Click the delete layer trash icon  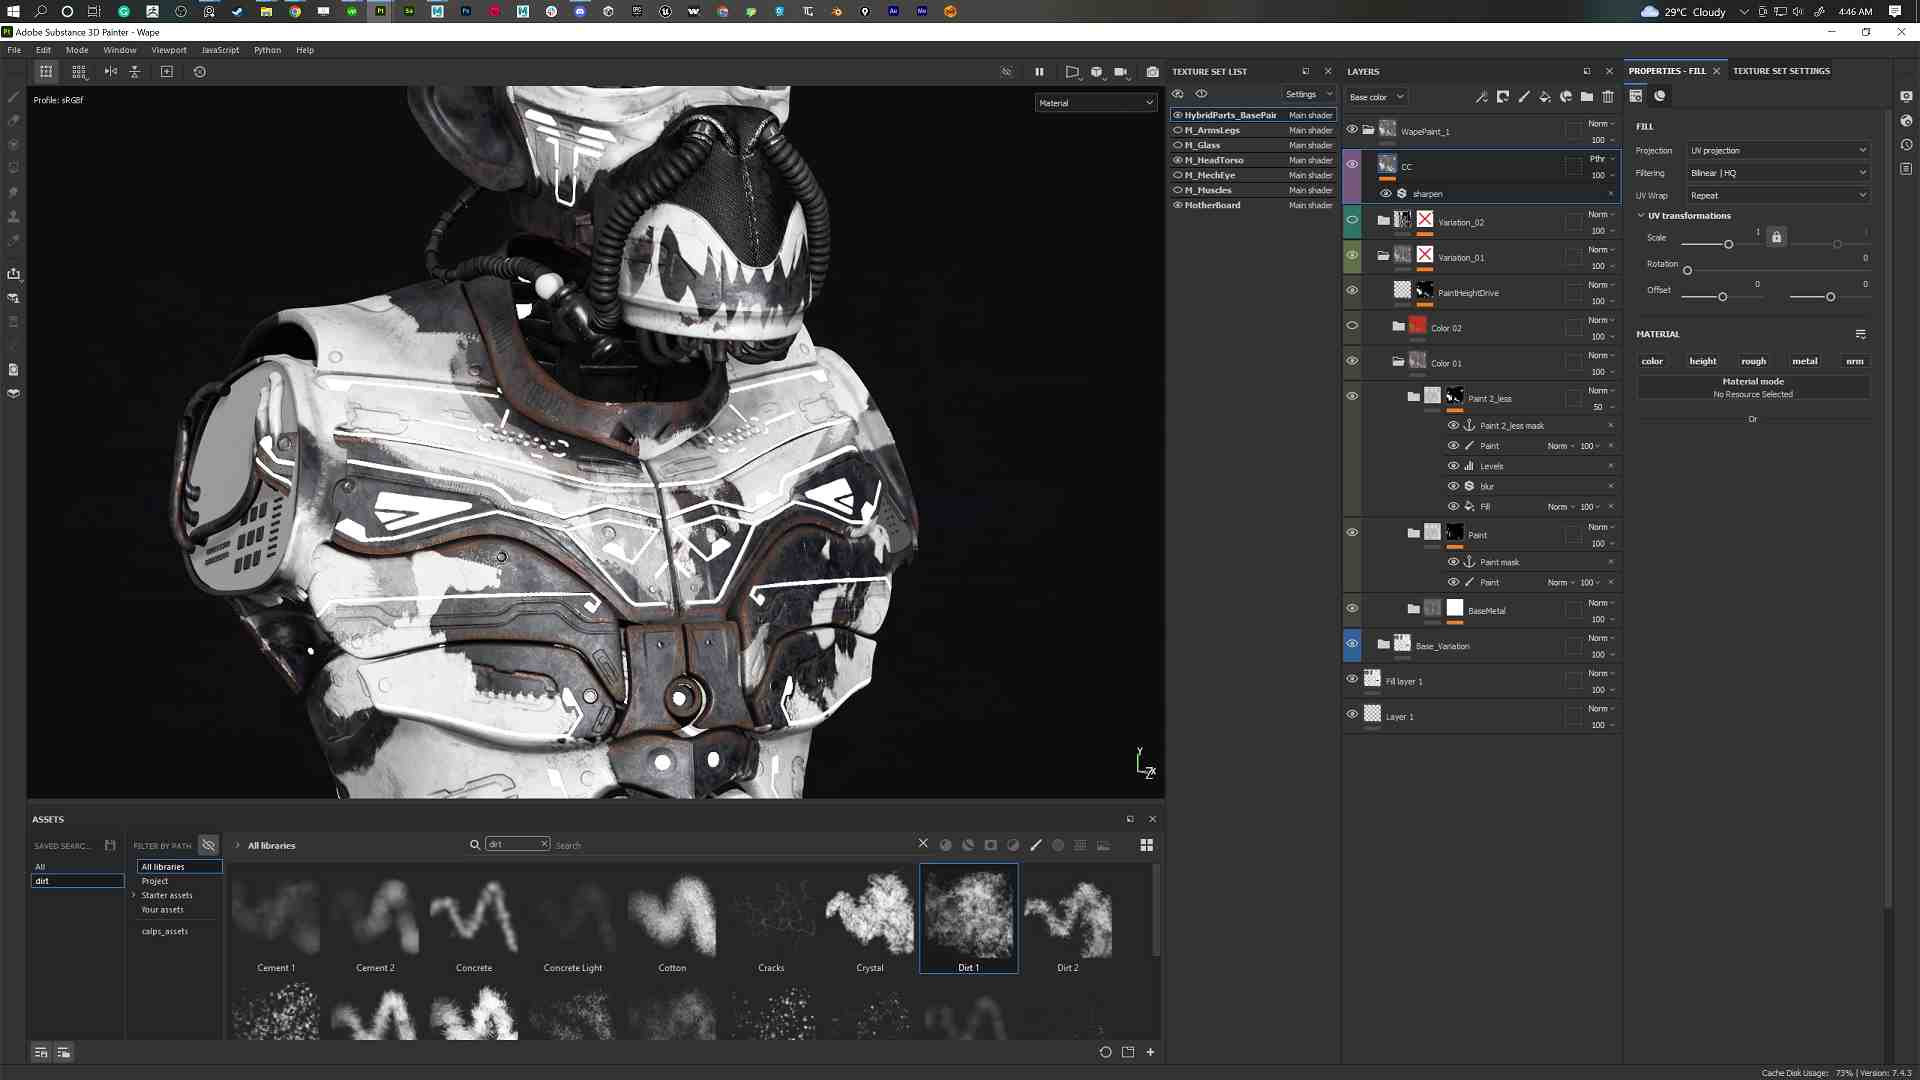(1608, 97)
